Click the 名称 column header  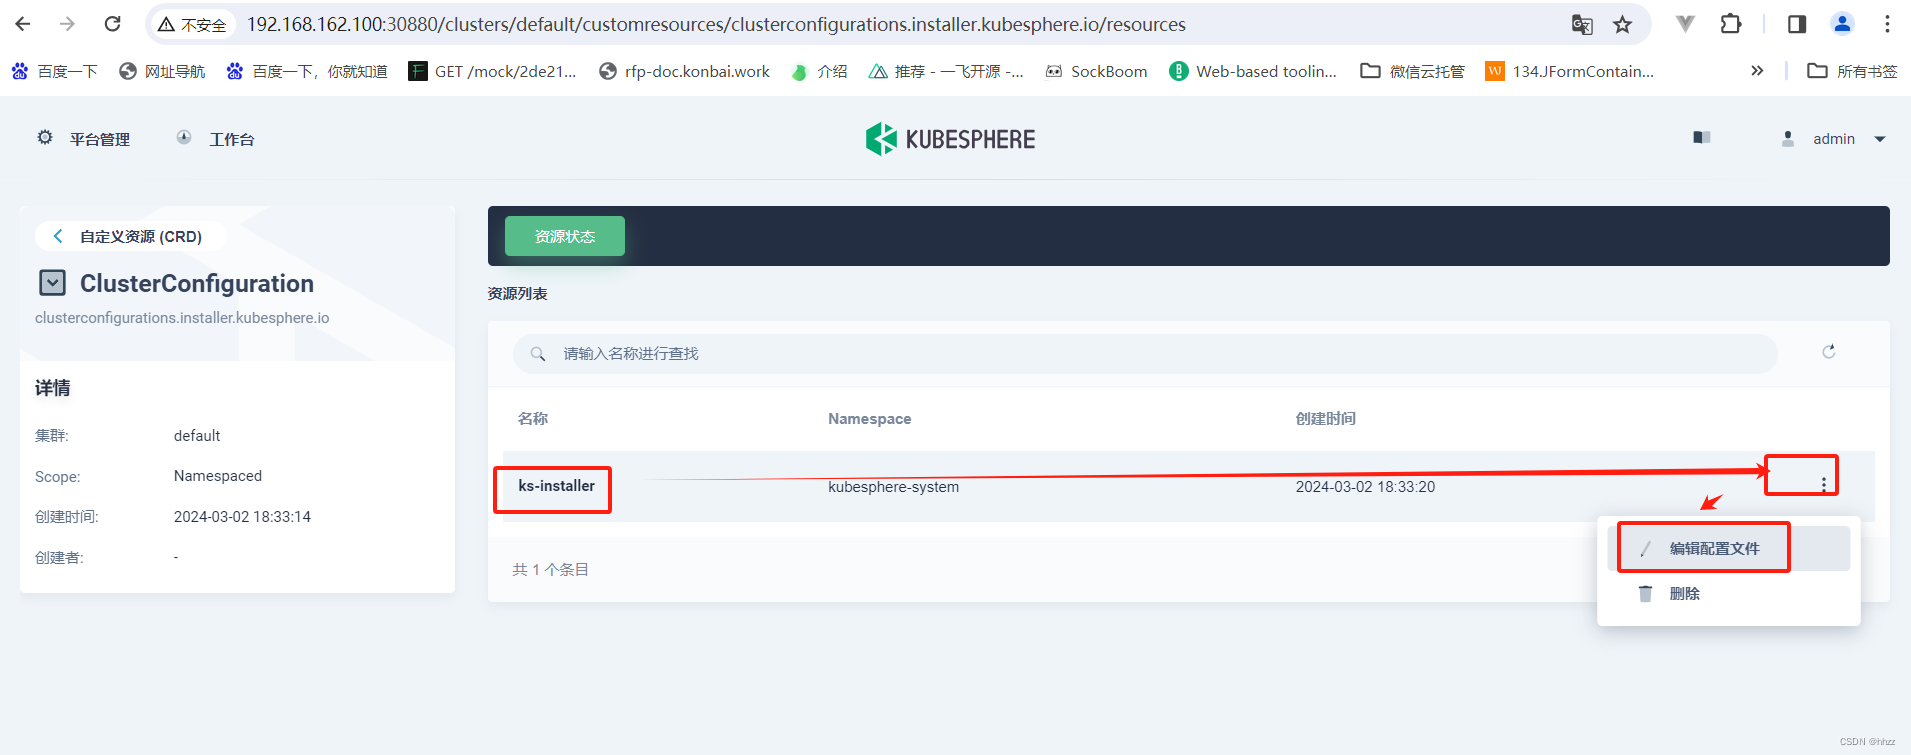click(x=533, y=418)
